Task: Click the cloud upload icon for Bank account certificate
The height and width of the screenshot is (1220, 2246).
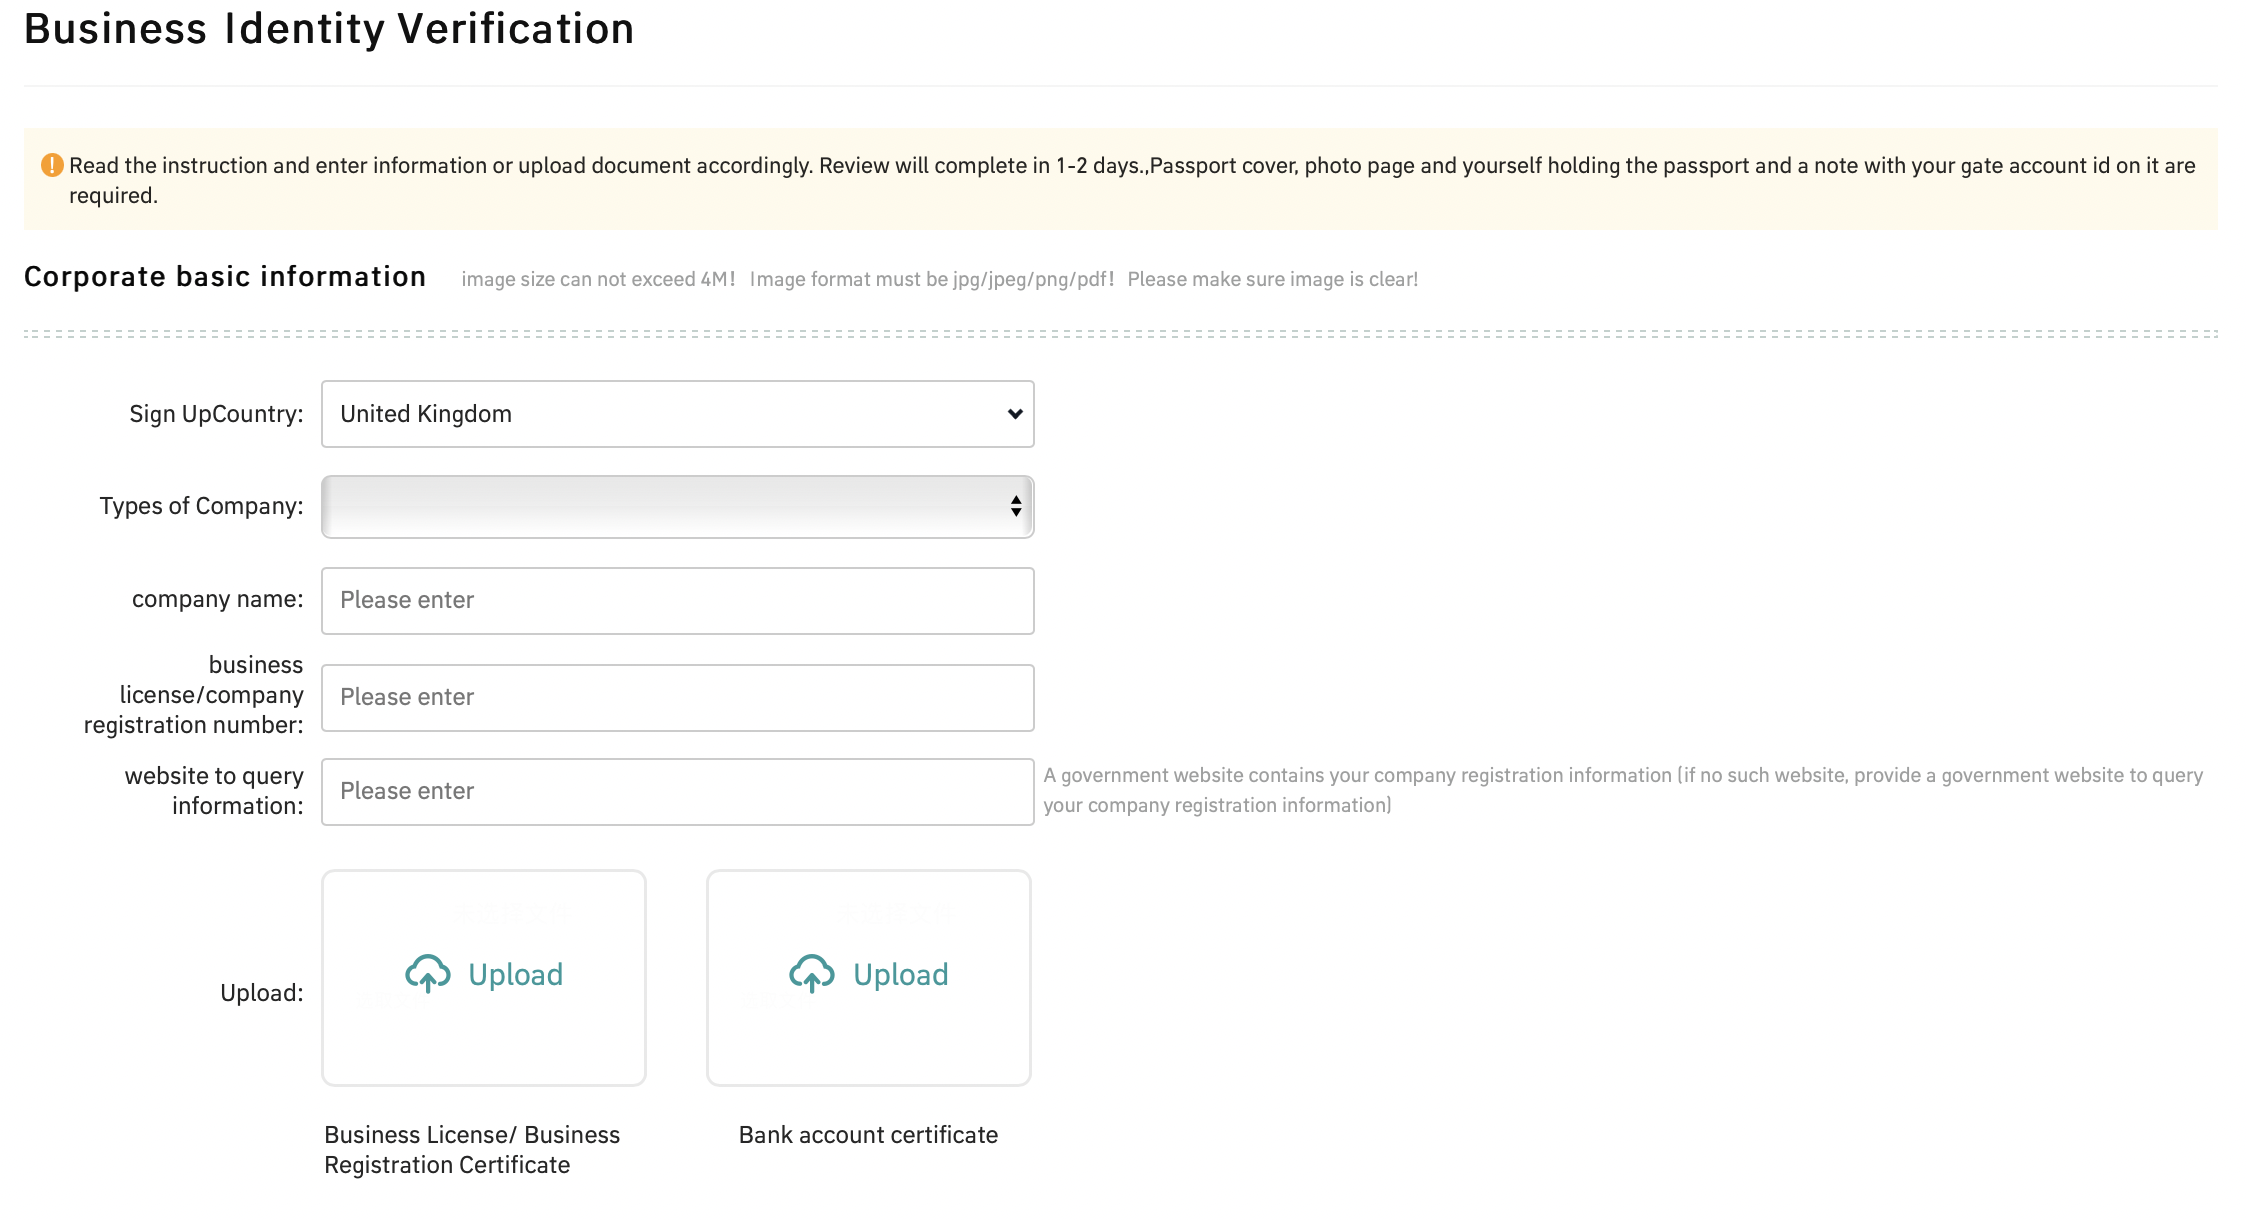Action: pyautogui.click(x=812, y=973)
